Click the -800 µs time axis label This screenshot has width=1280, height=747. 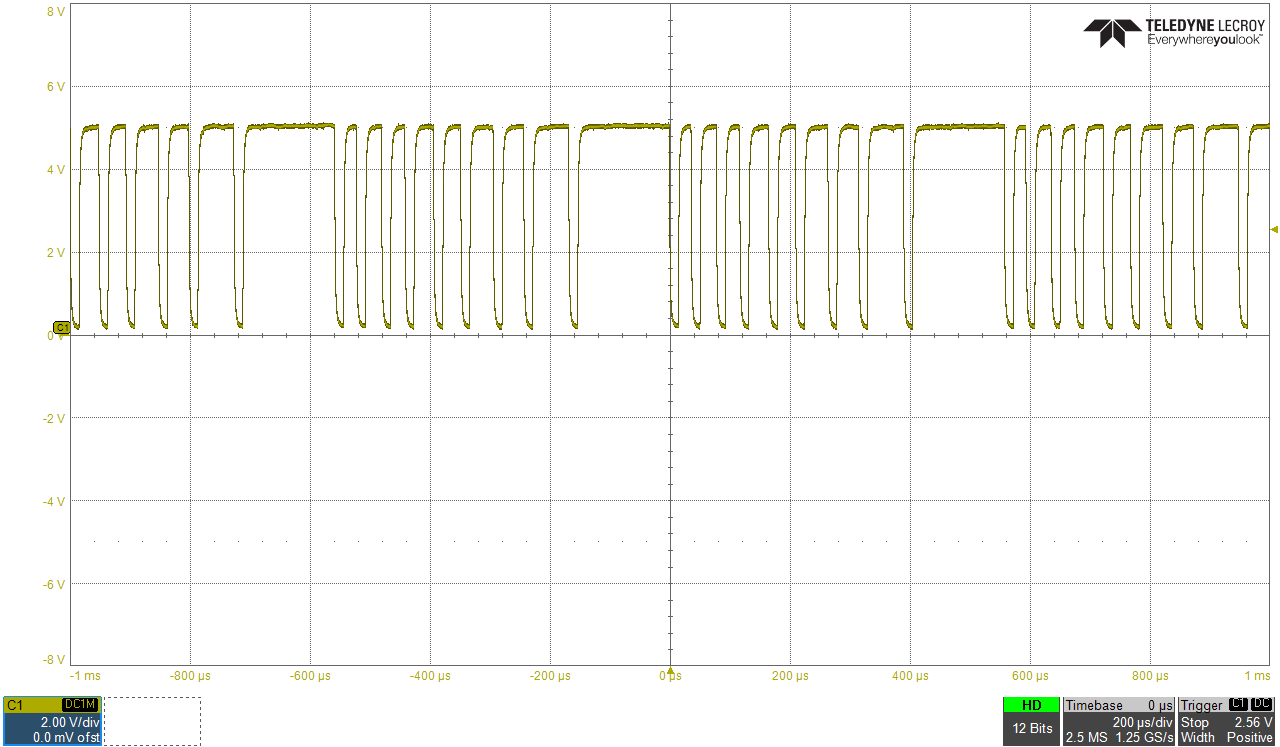coord(190,676)
